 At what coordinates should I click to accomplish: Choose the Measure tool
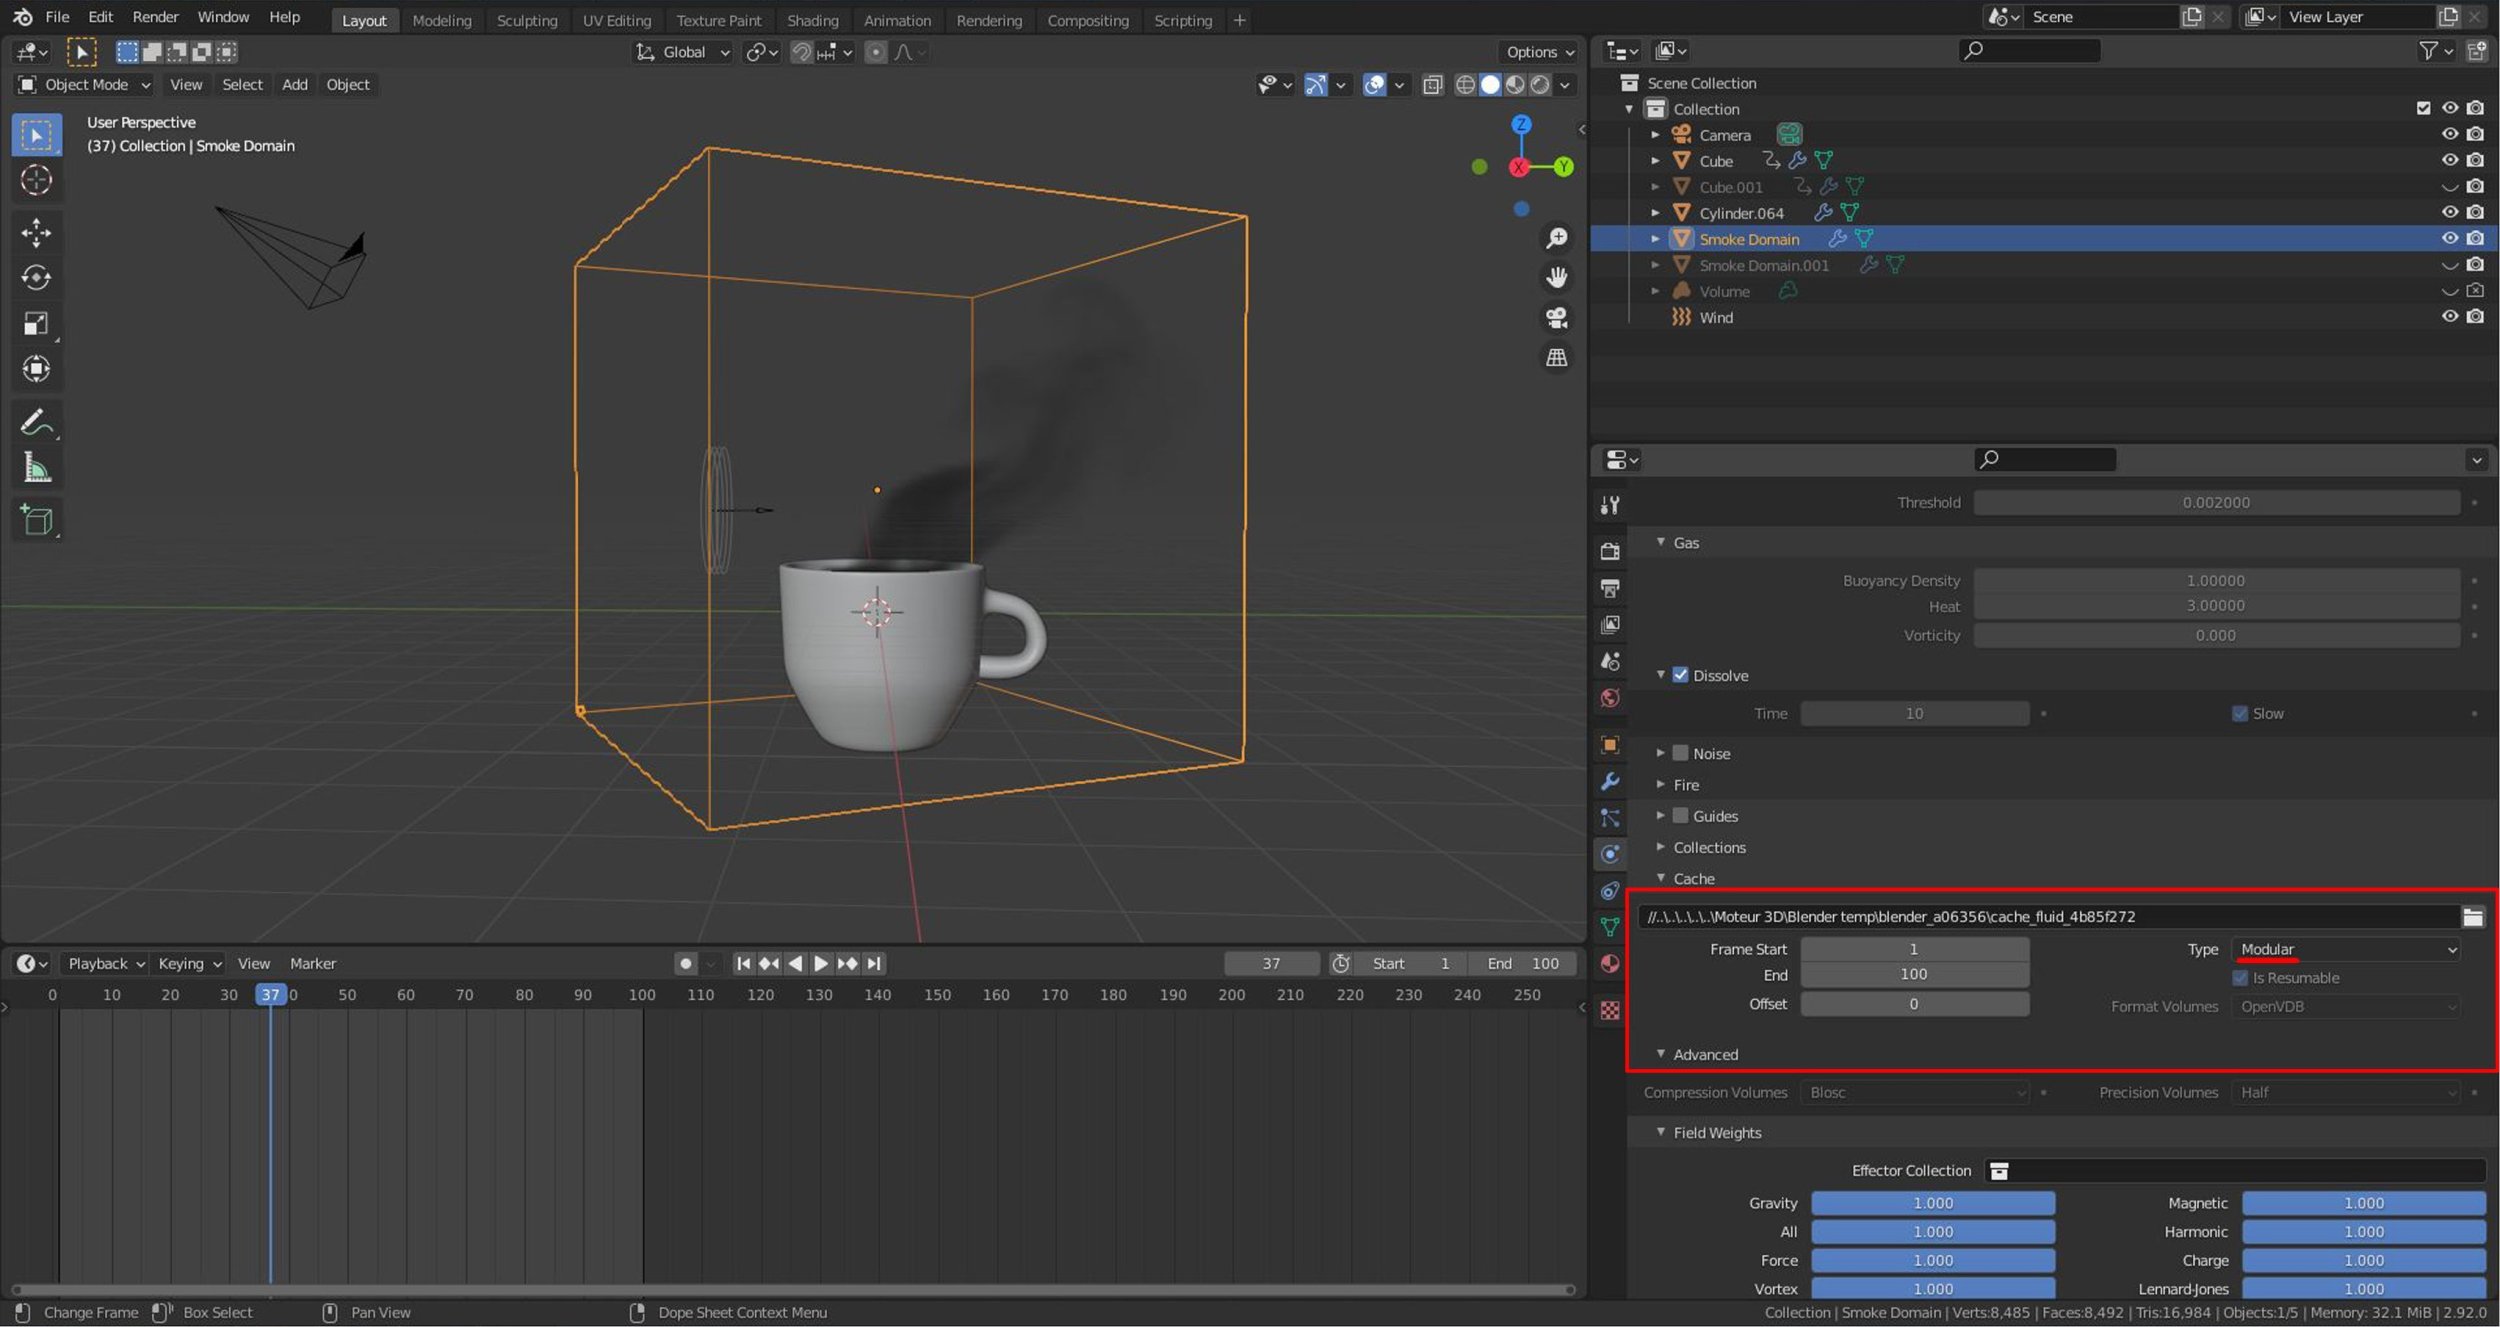(36, 467)
